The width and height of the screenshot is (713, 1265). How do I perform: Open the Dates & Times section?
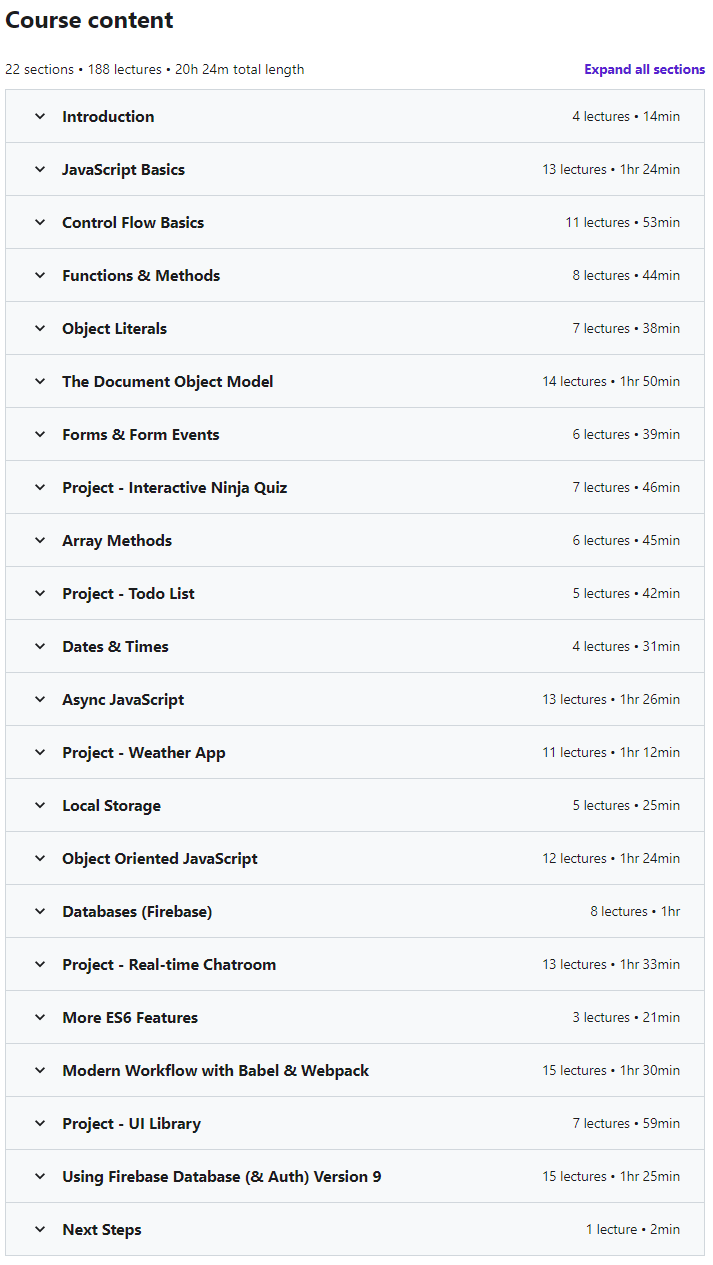click(355, 646)
